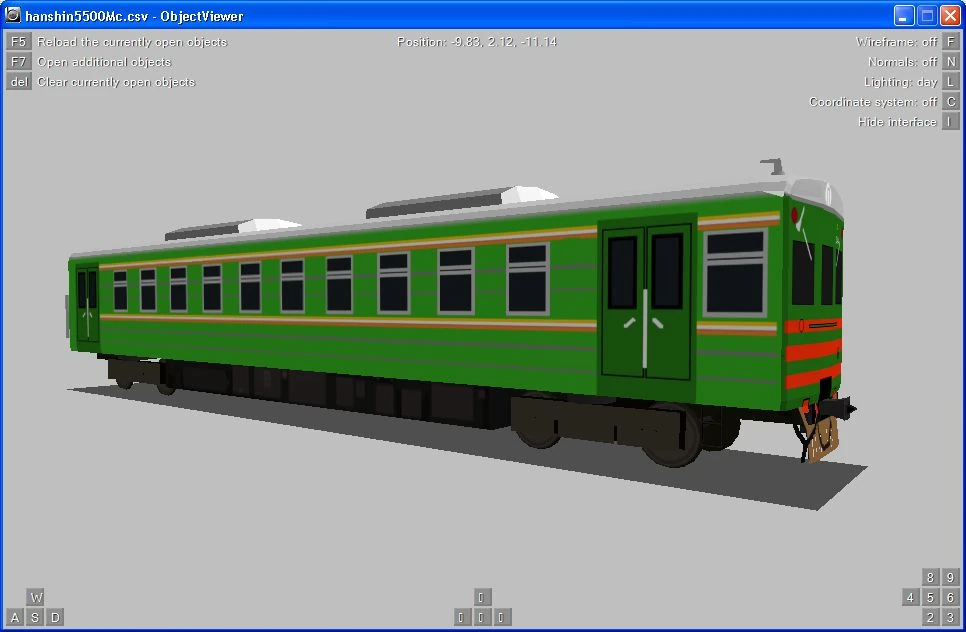The height and width of the screenshot is (632, 966).
Task: Click "Open additional objects" text
Action: pos(104,62)
